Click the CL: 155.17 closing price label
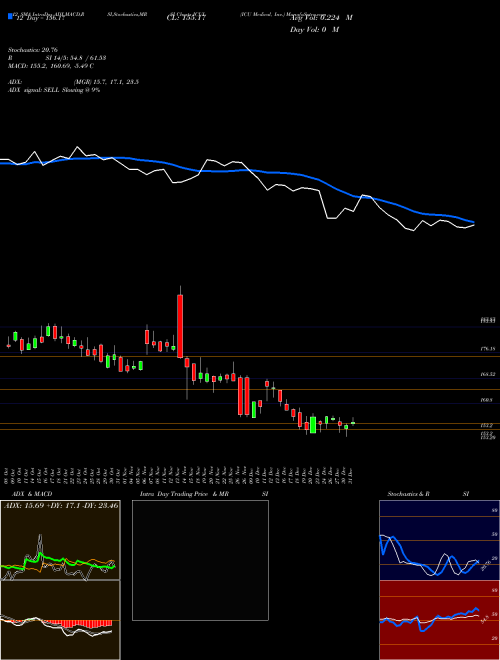The width and height of the screenshot is (500, 660). pyautogui.click(x=186, y=18)
